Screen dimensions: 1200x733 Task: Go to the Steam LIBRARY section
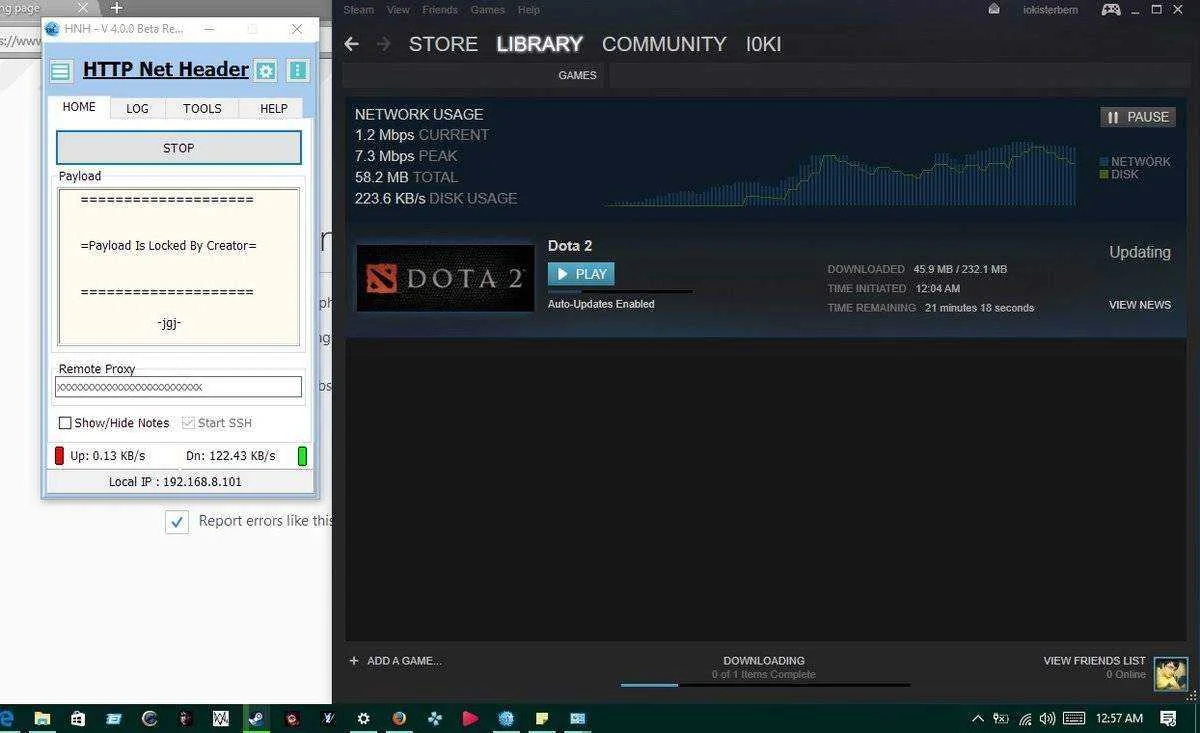(x=540, y=44)
